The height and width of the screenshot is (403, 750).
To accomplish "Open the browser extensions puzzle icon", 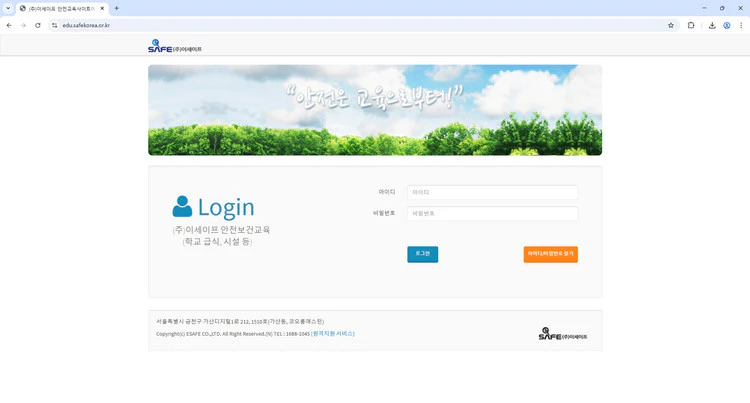I will (x=691, y=25).
